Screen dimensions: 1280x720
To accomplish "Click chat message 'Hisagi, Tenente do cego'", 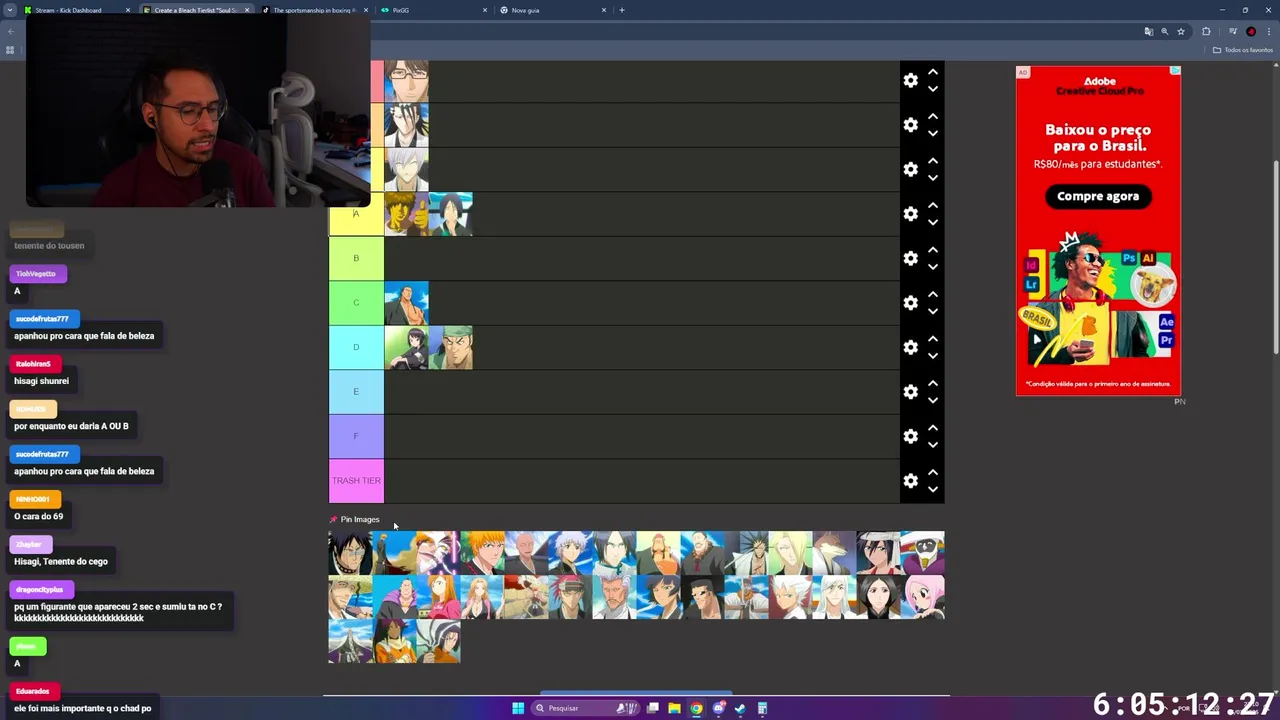I will point(61,561).
